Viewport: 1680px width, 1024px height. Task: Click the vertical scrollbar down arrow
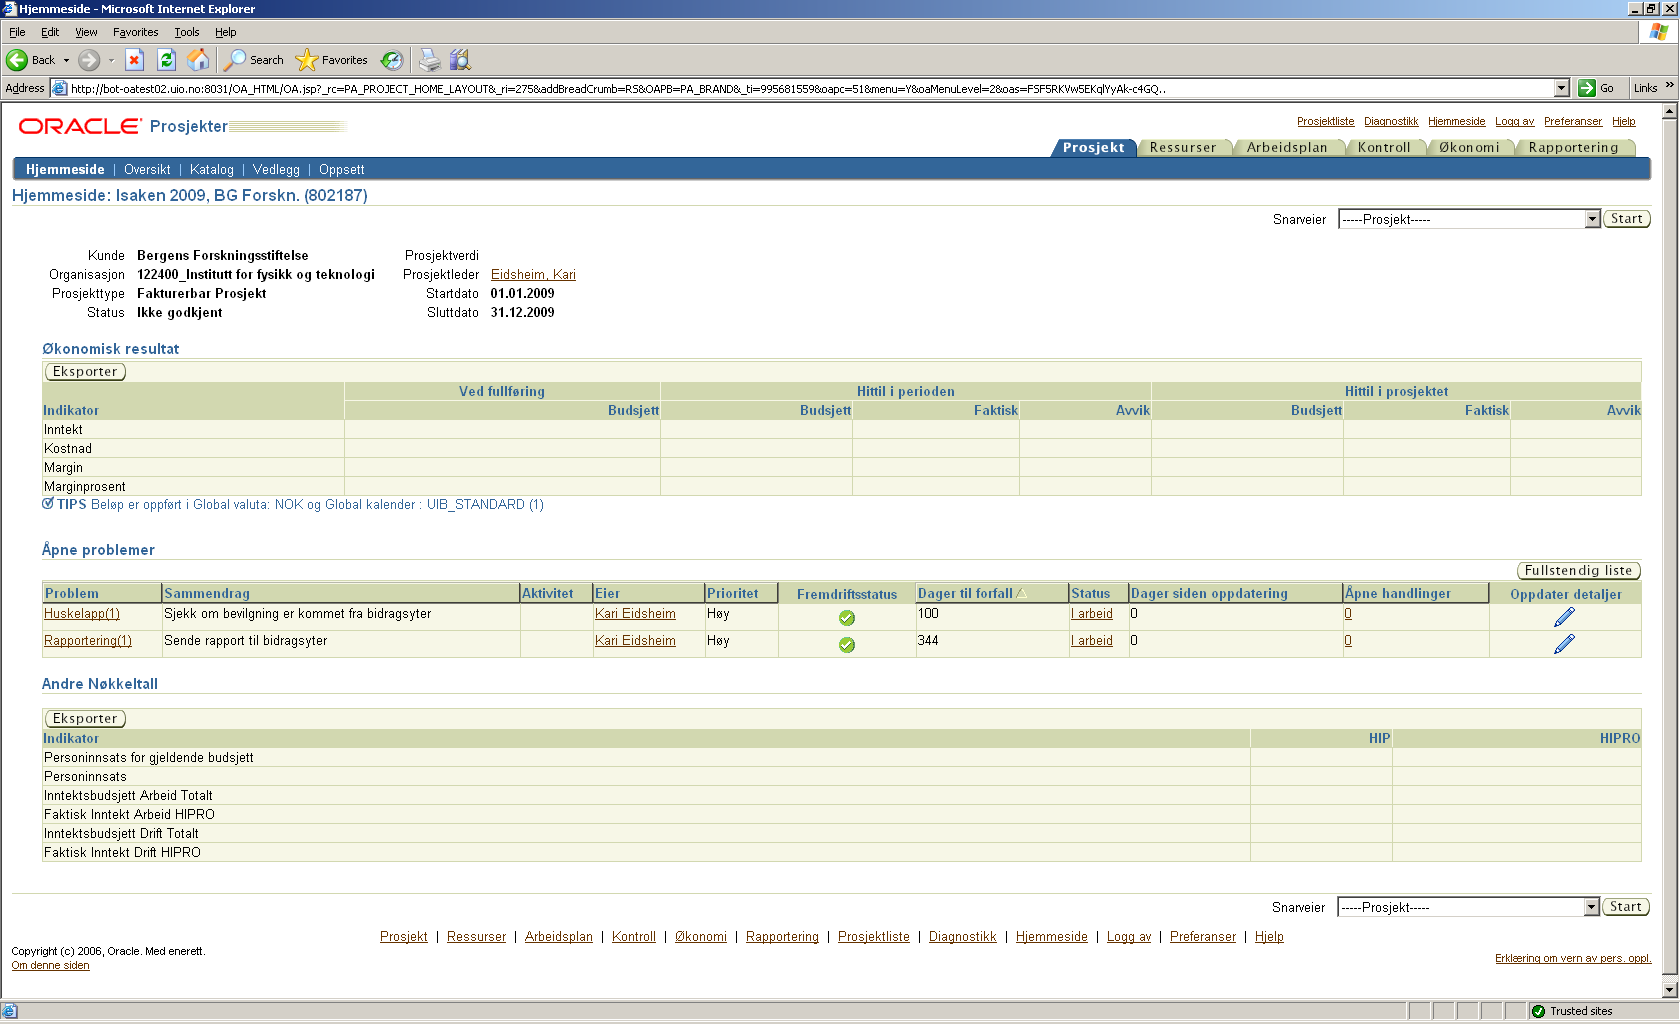point(1669,990)
